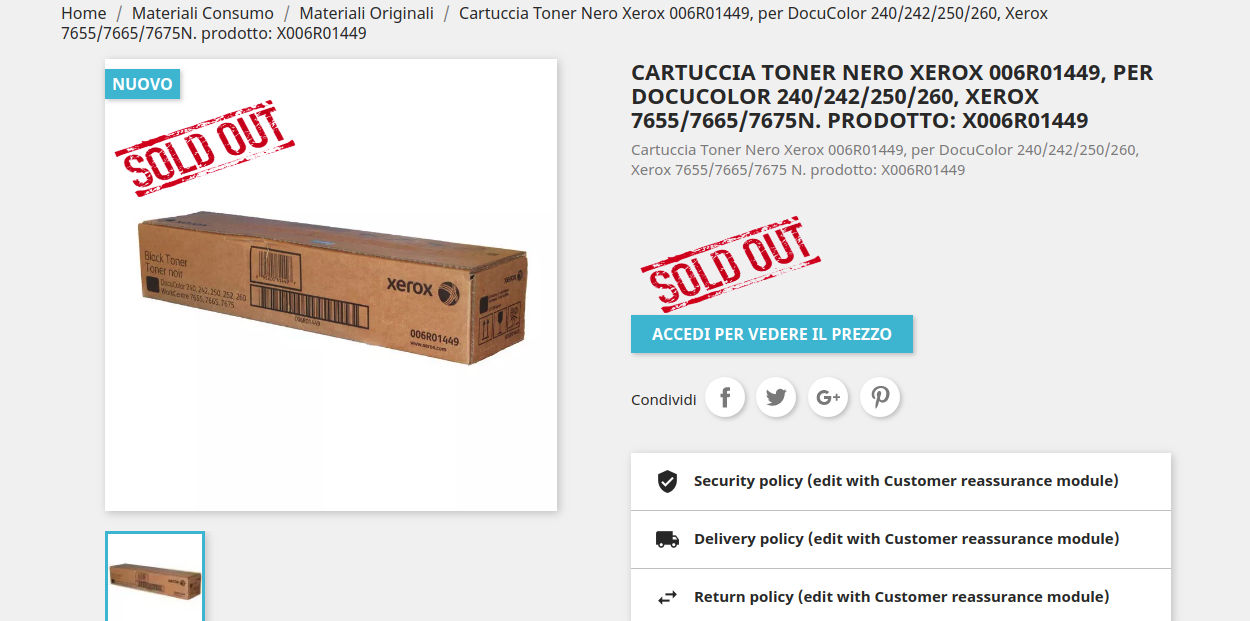This screenshot has width=1250, height=621.
Task: Open Materiali Originali breadcrumb
Action: [x=366, y=14]
